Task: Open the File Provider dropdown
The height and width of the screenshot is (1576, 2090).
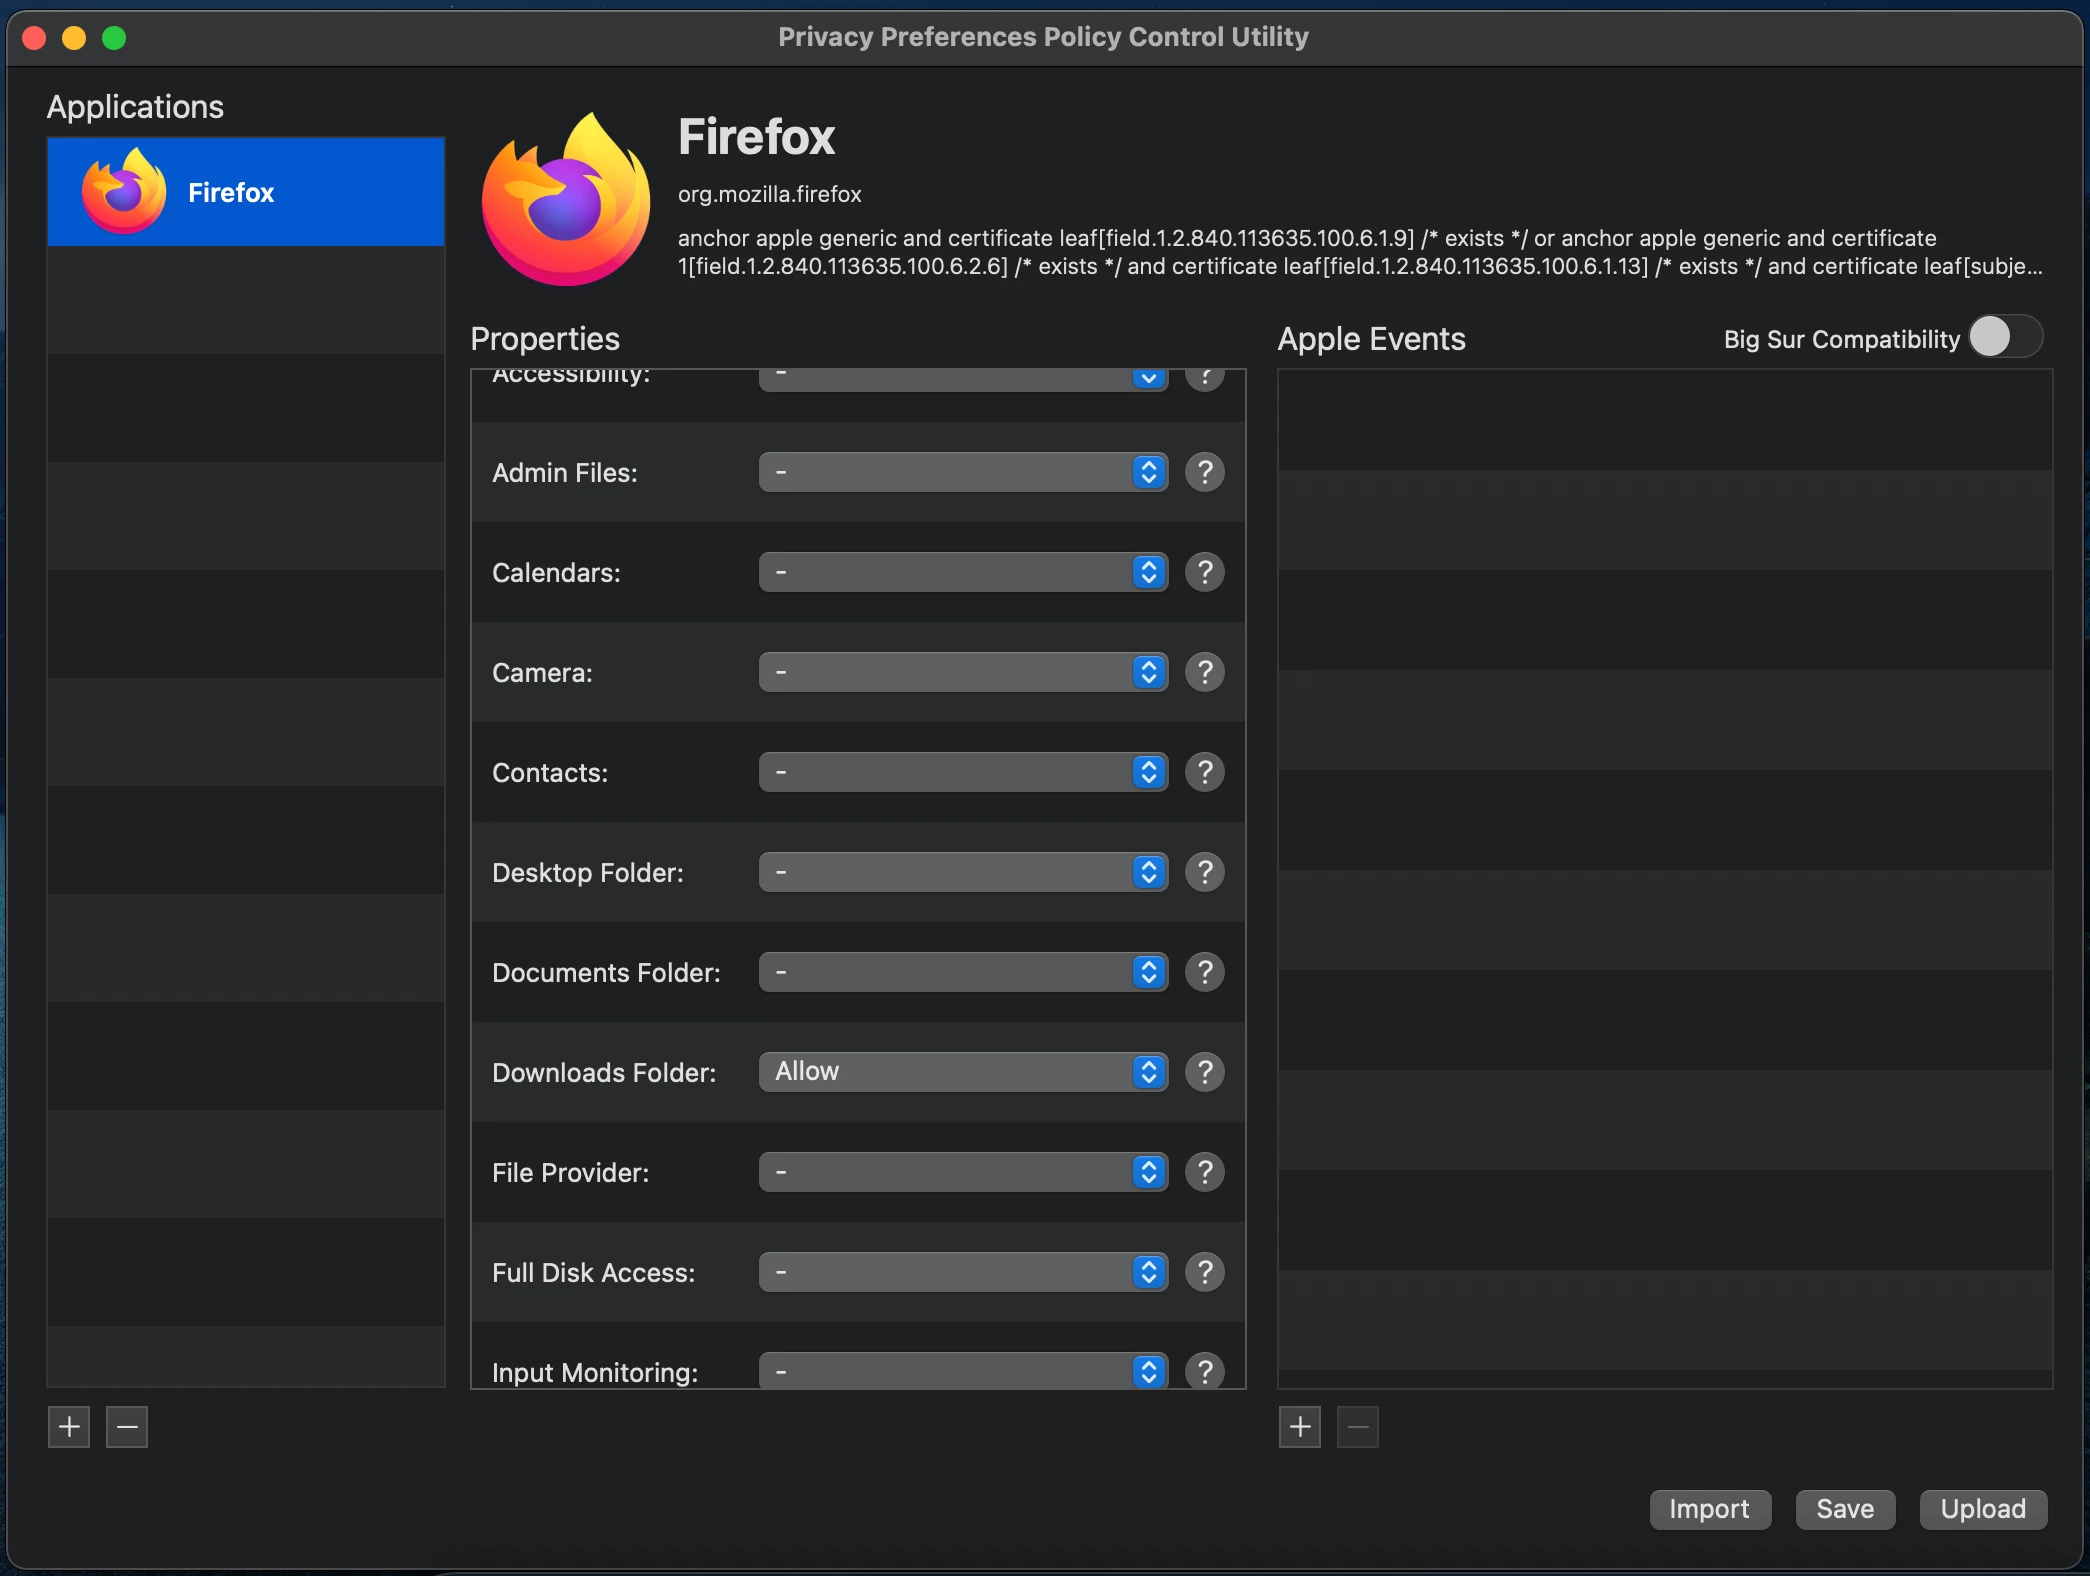Action: click(x=963, y=1172)
